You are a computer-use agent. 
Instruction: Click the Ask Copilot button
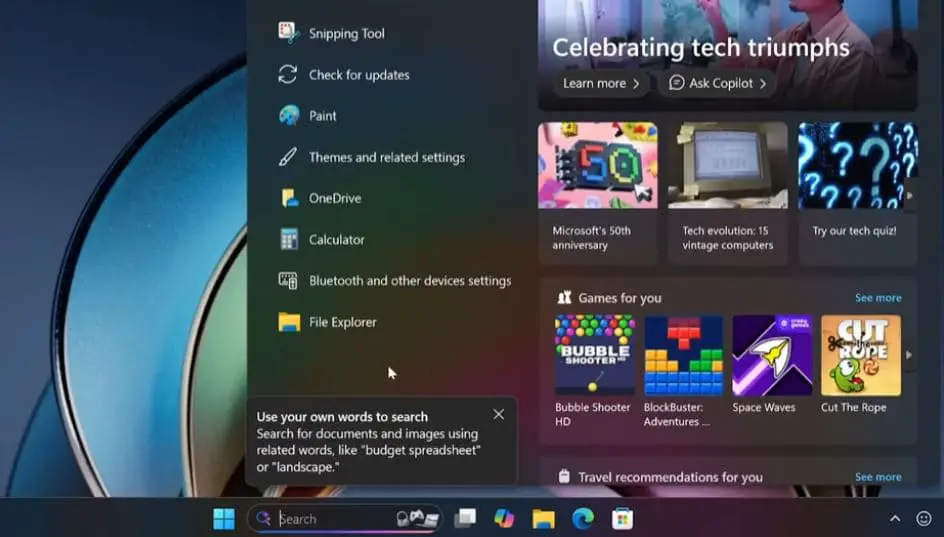pos(717,83)
